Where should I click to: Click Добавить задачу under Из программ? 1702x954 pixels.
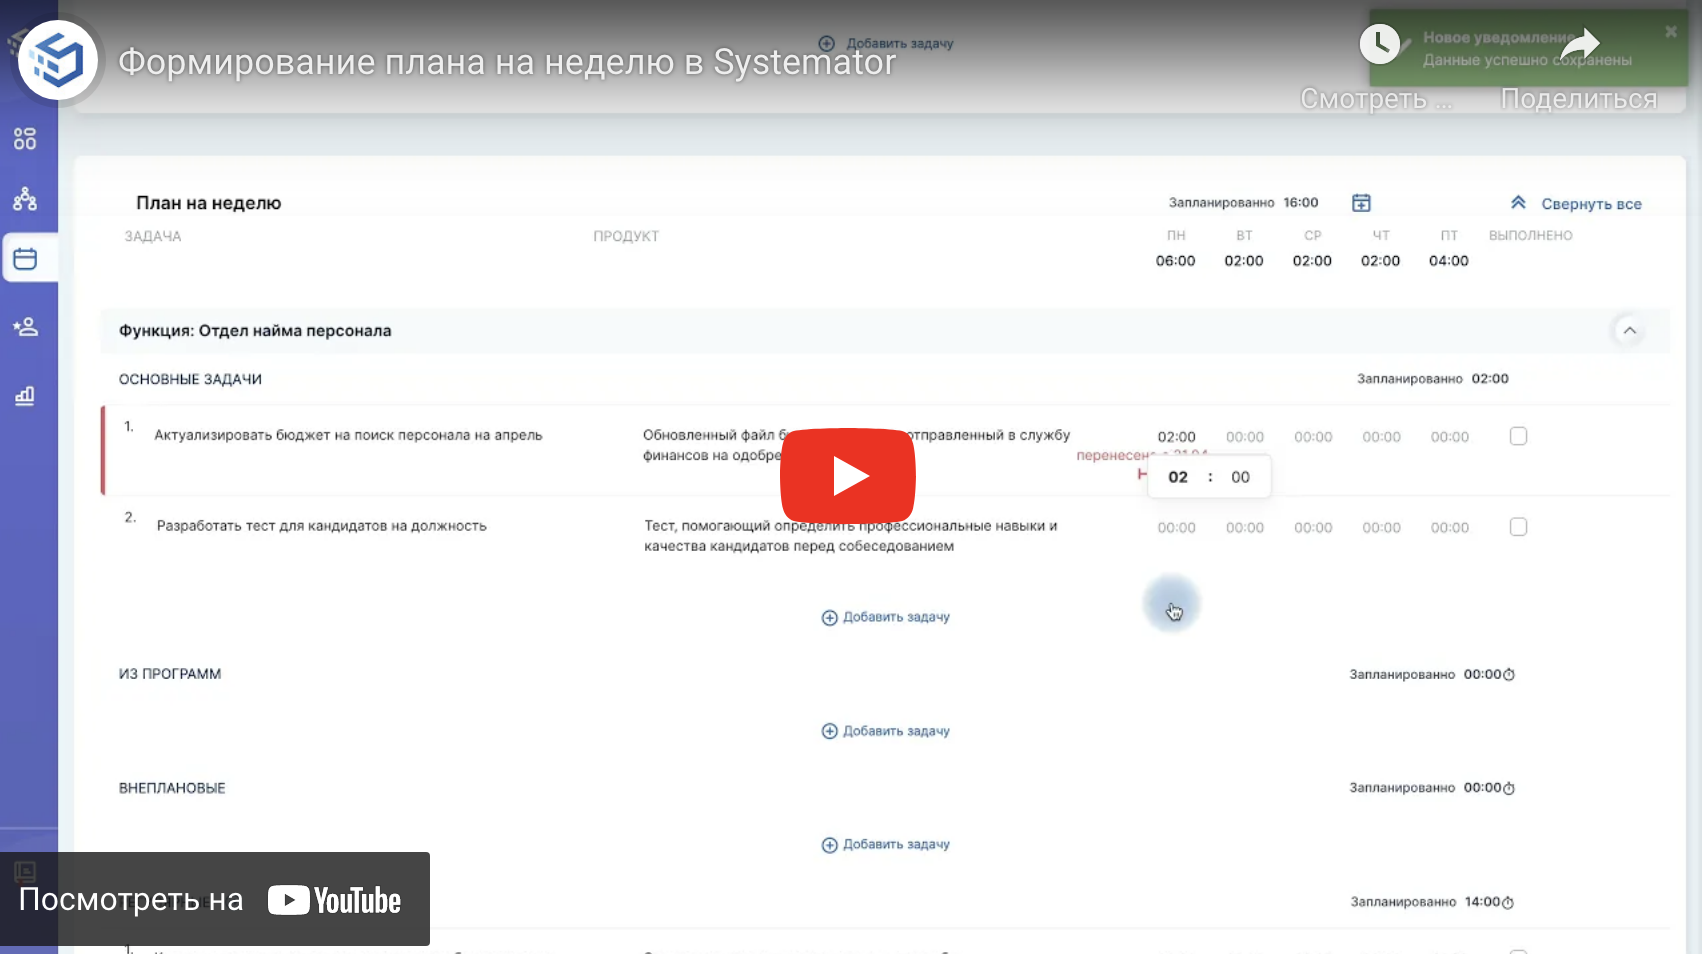885,731
